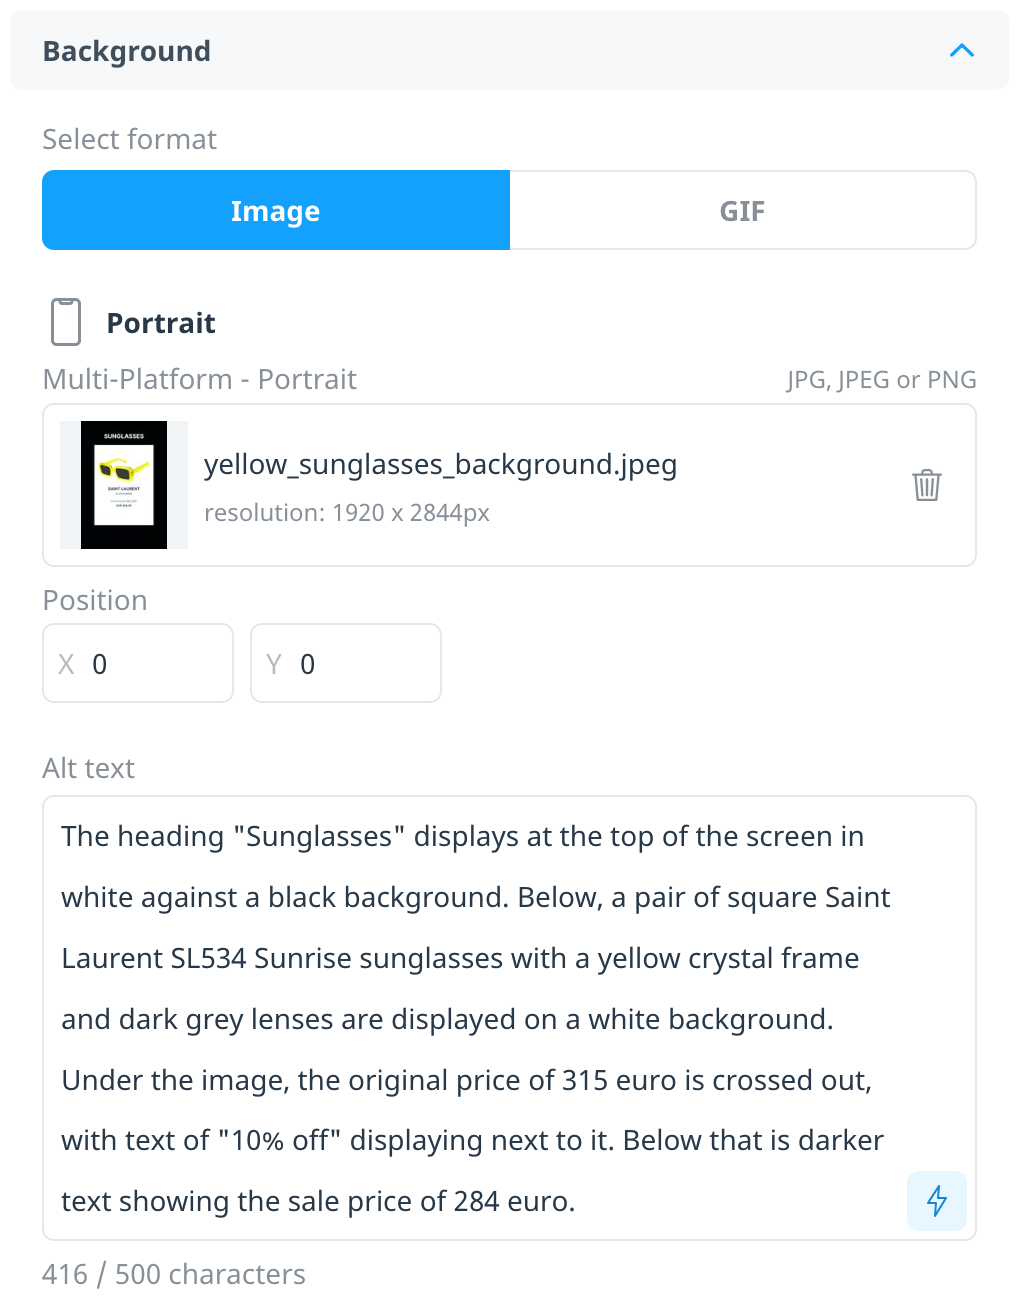Generate alt text with the lightning icon

coord(937,1200)
